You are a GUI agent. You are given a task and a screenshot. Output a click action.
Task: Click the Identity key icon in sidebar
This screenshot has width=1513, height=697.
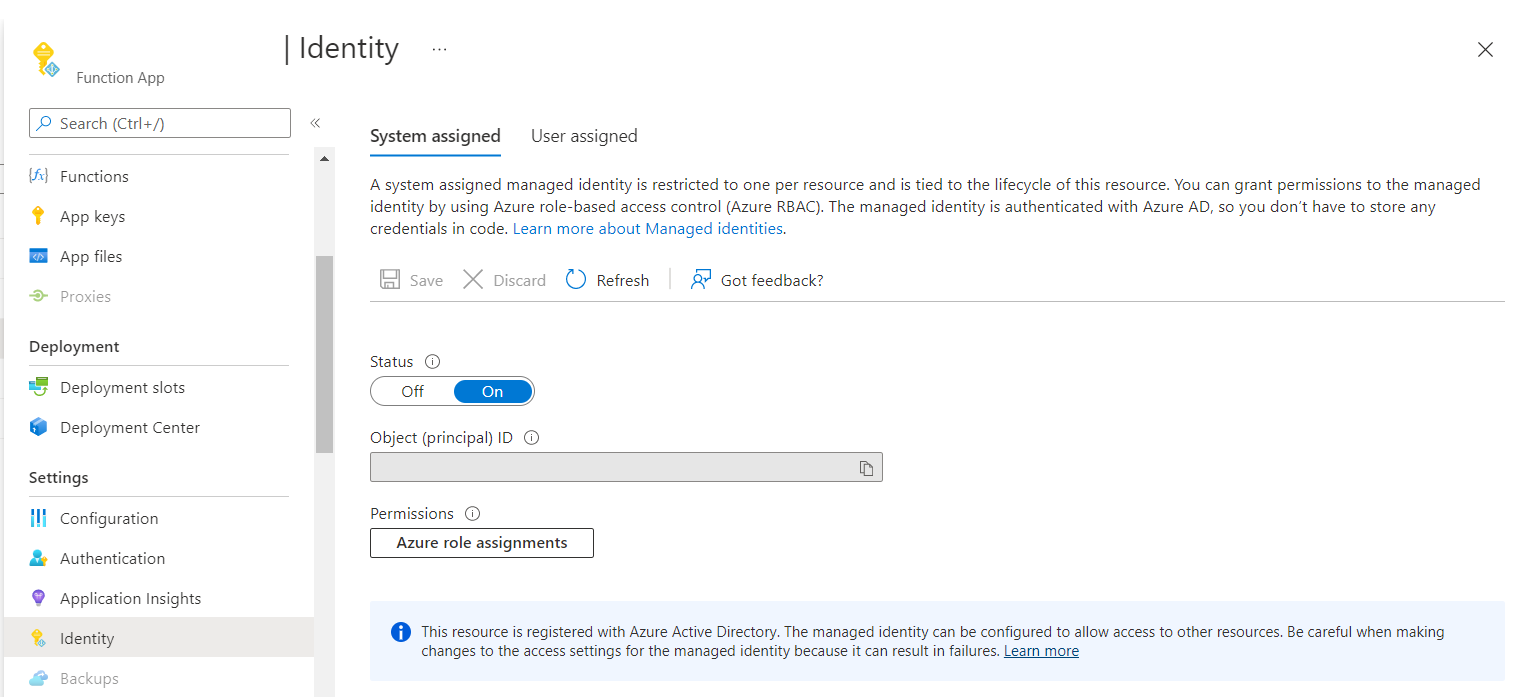(39, 638)
